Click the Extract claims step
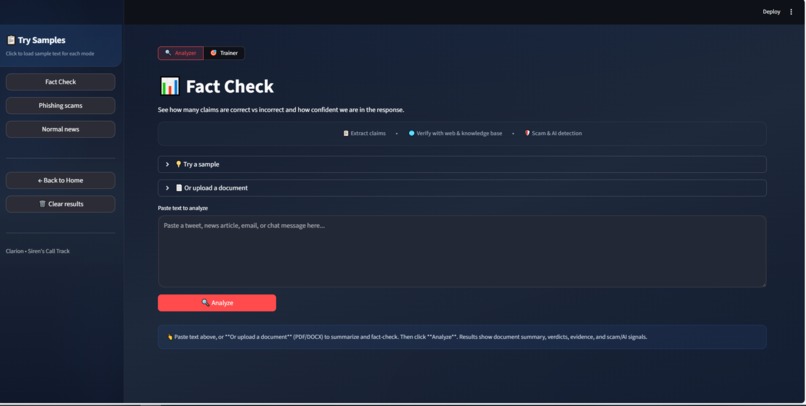 pos(364,133)
